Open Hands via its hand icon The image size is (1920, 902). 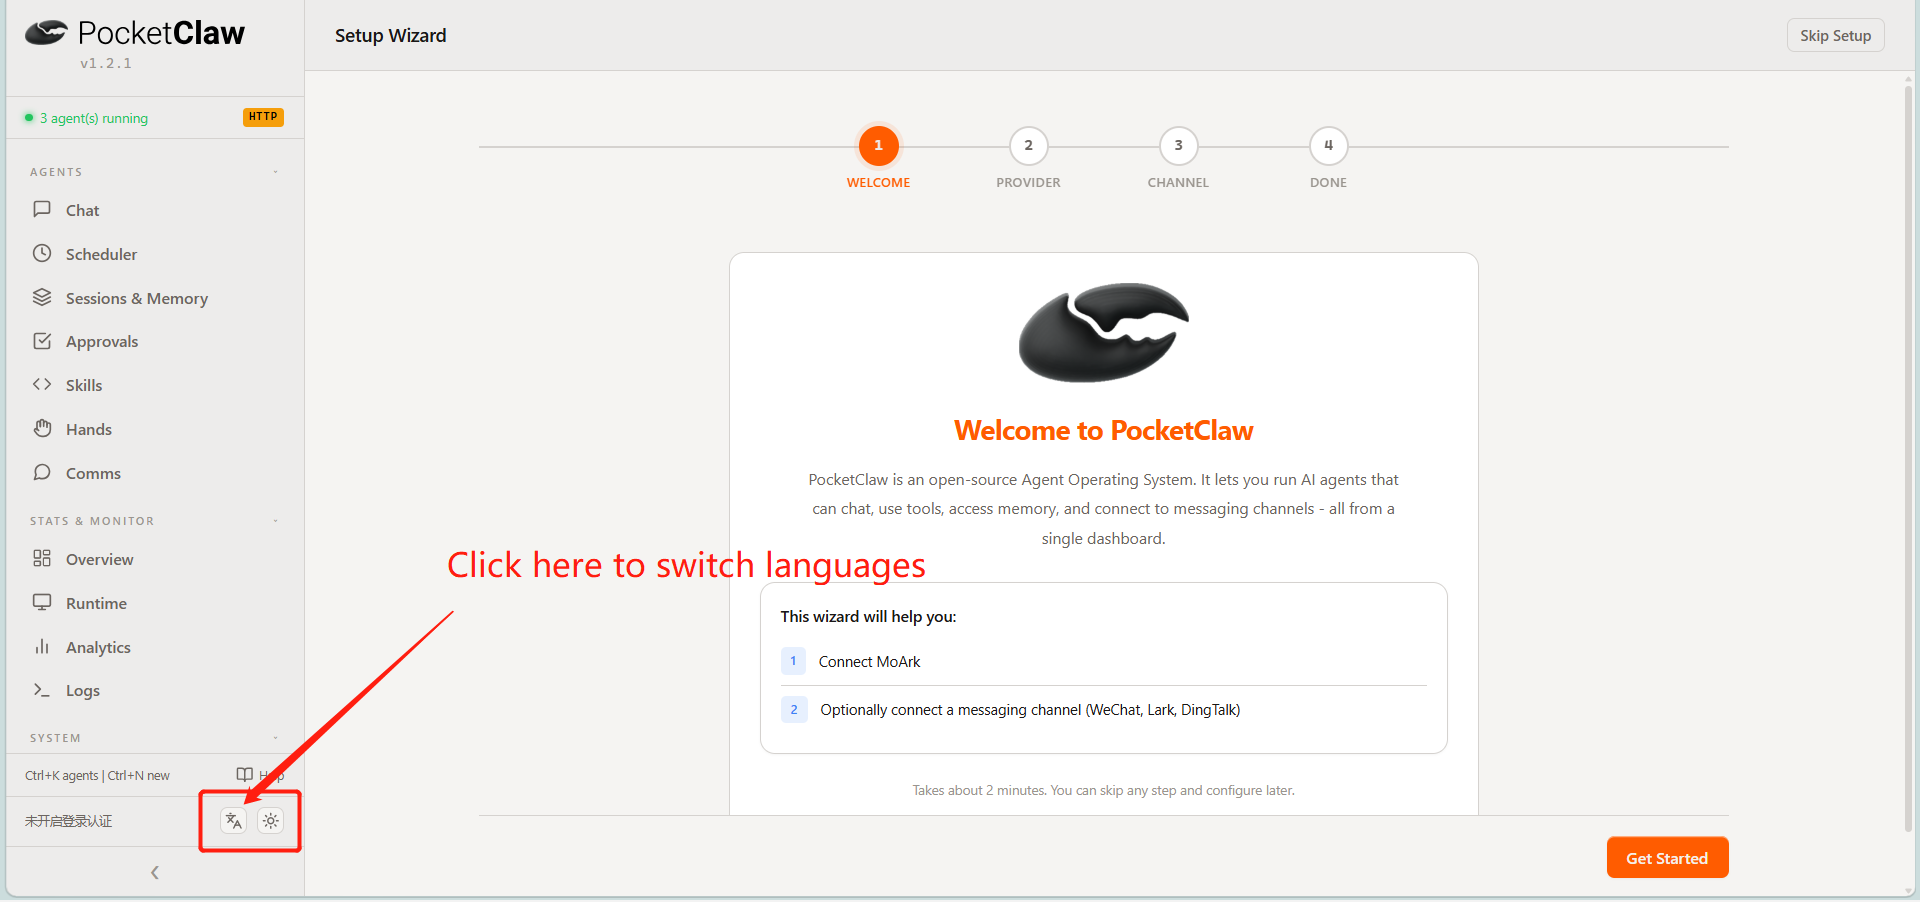(x=42, y=428)
